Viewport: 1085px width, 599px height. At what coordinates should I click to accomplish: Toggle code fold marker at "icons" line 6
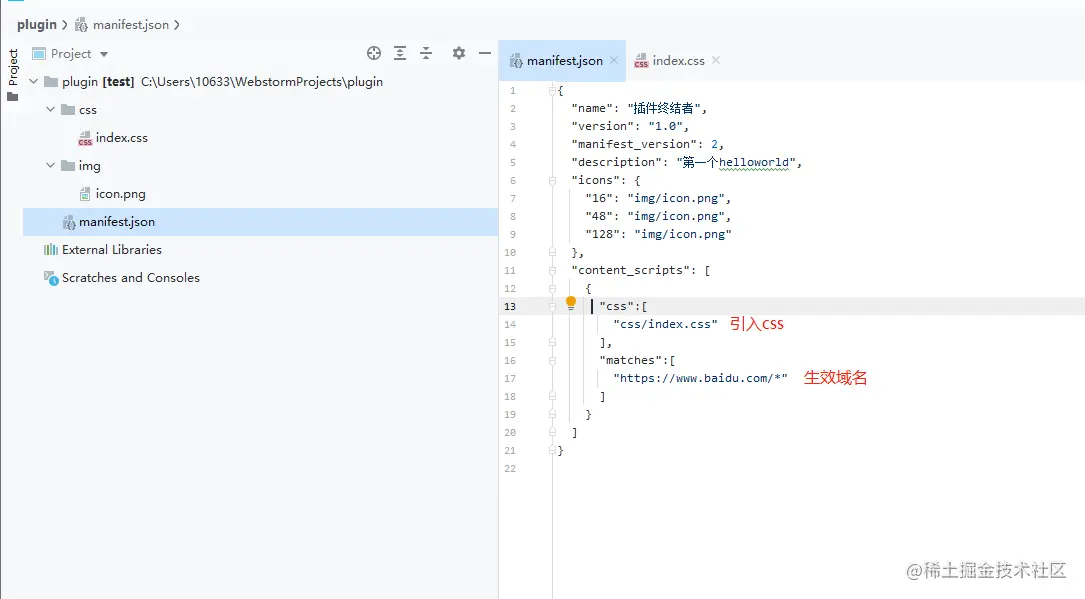pos(552,180)
